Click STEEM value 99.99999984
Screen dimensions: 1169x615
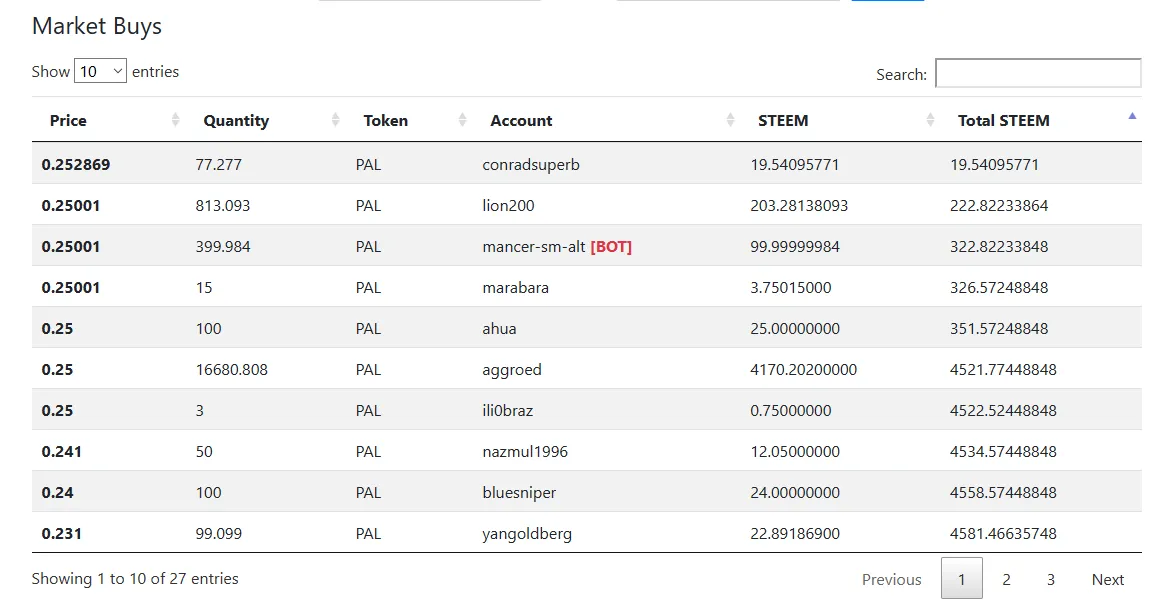pos(795,247)
